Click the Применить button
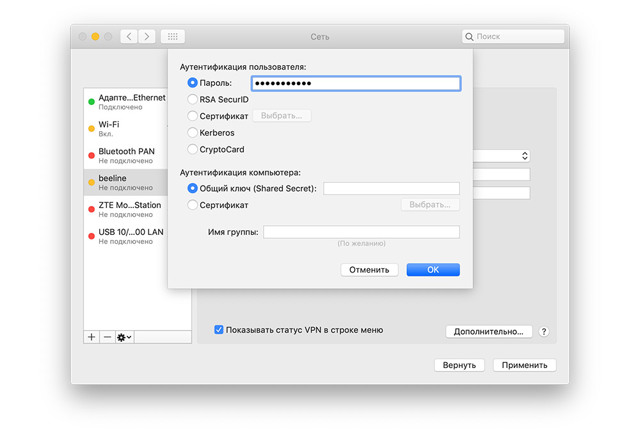640x432 pixels. (524, 365)
